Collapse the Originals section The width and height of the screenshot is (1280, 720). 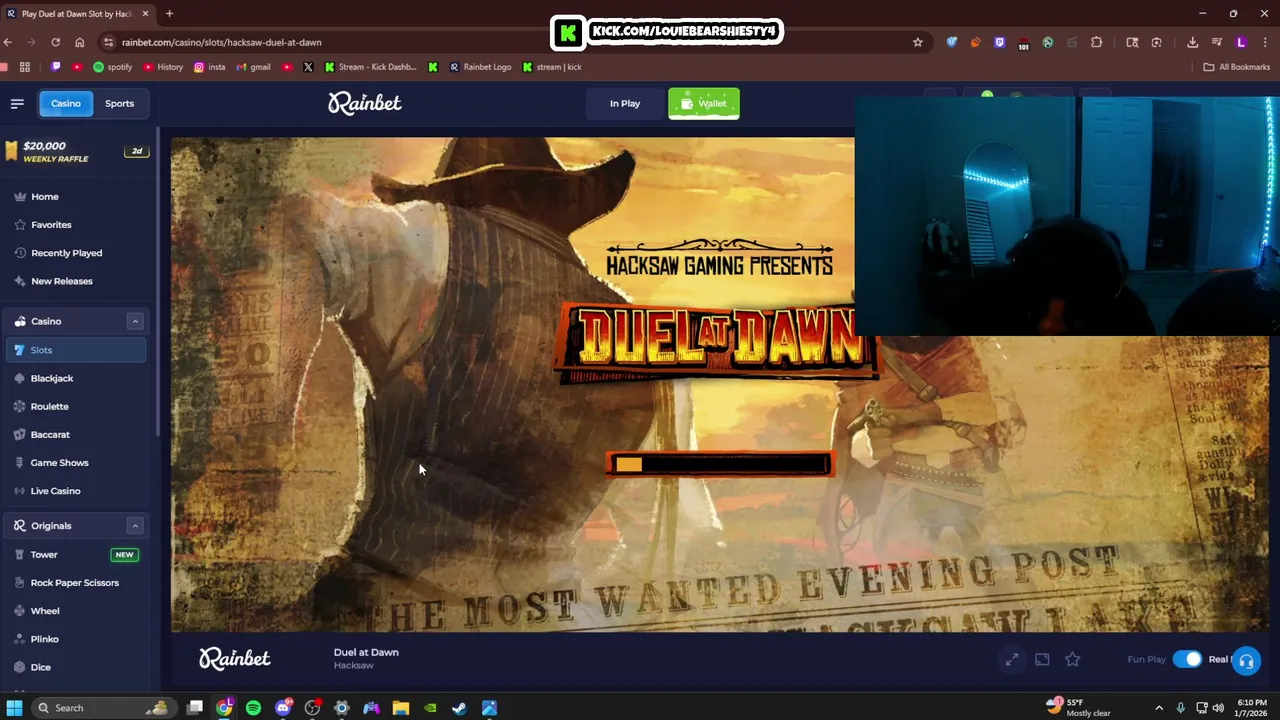(135, 525)
